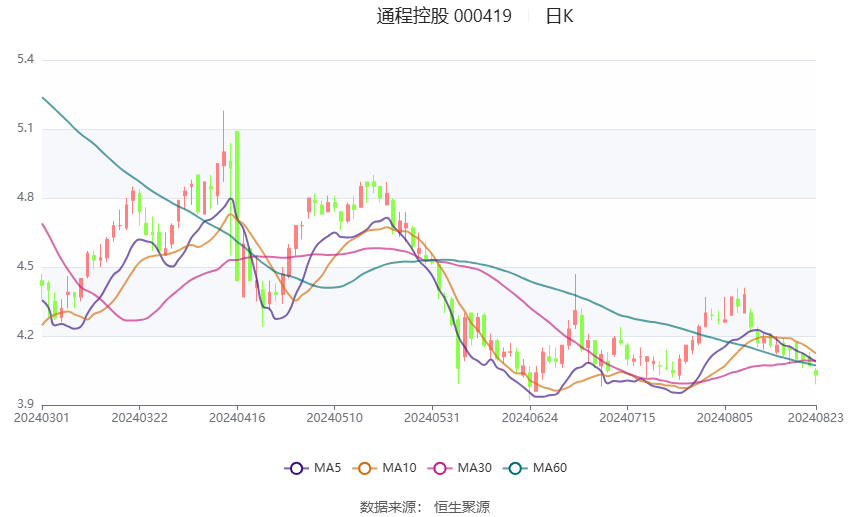Click the chart title 通程控股 000419
Image resolution: width=850 pixels, height=517 pixels.
click(x=444, y=16)
